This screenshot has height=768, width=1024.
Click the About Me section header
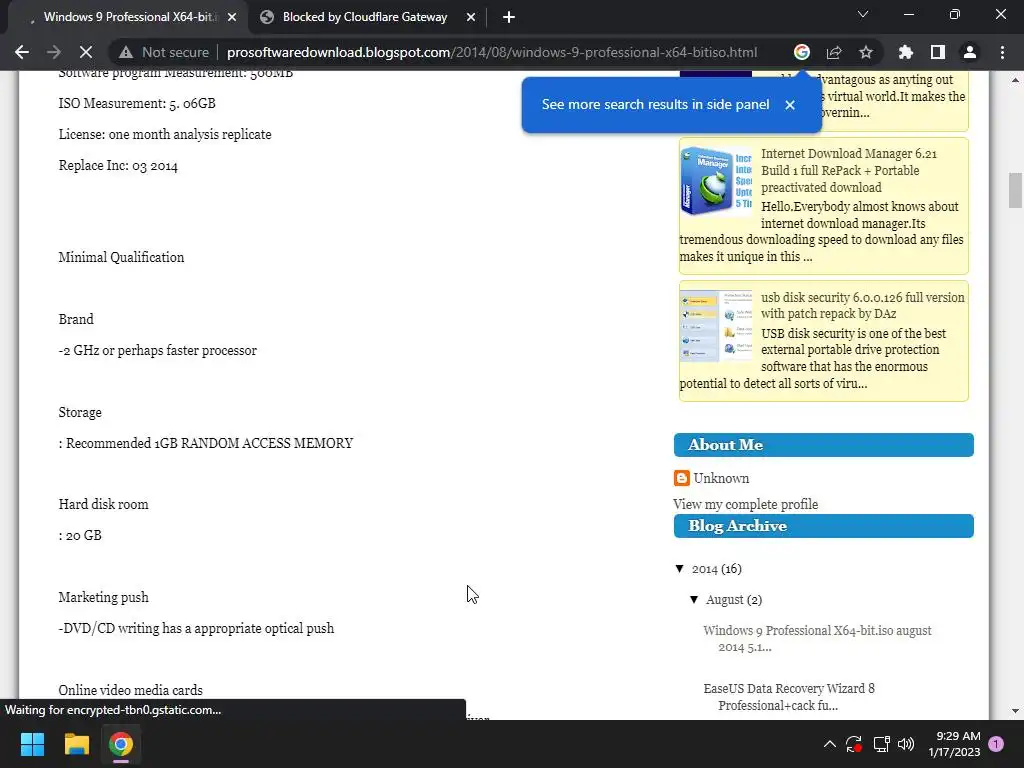click(x=824, y=445)
